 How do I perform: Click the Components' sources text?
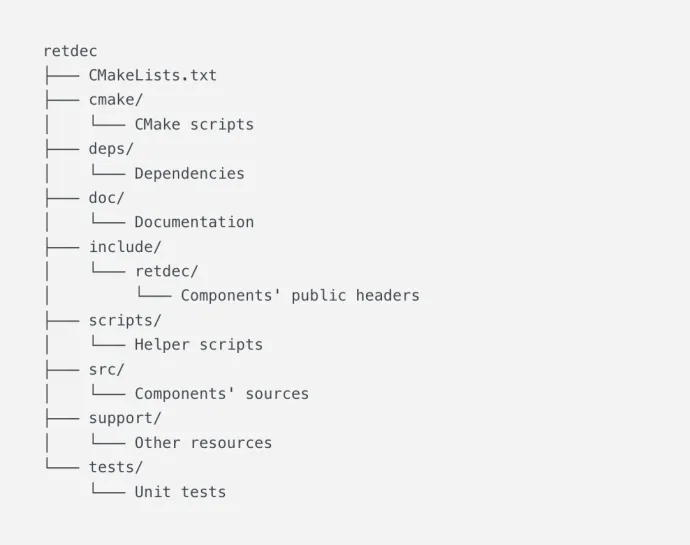222,394
